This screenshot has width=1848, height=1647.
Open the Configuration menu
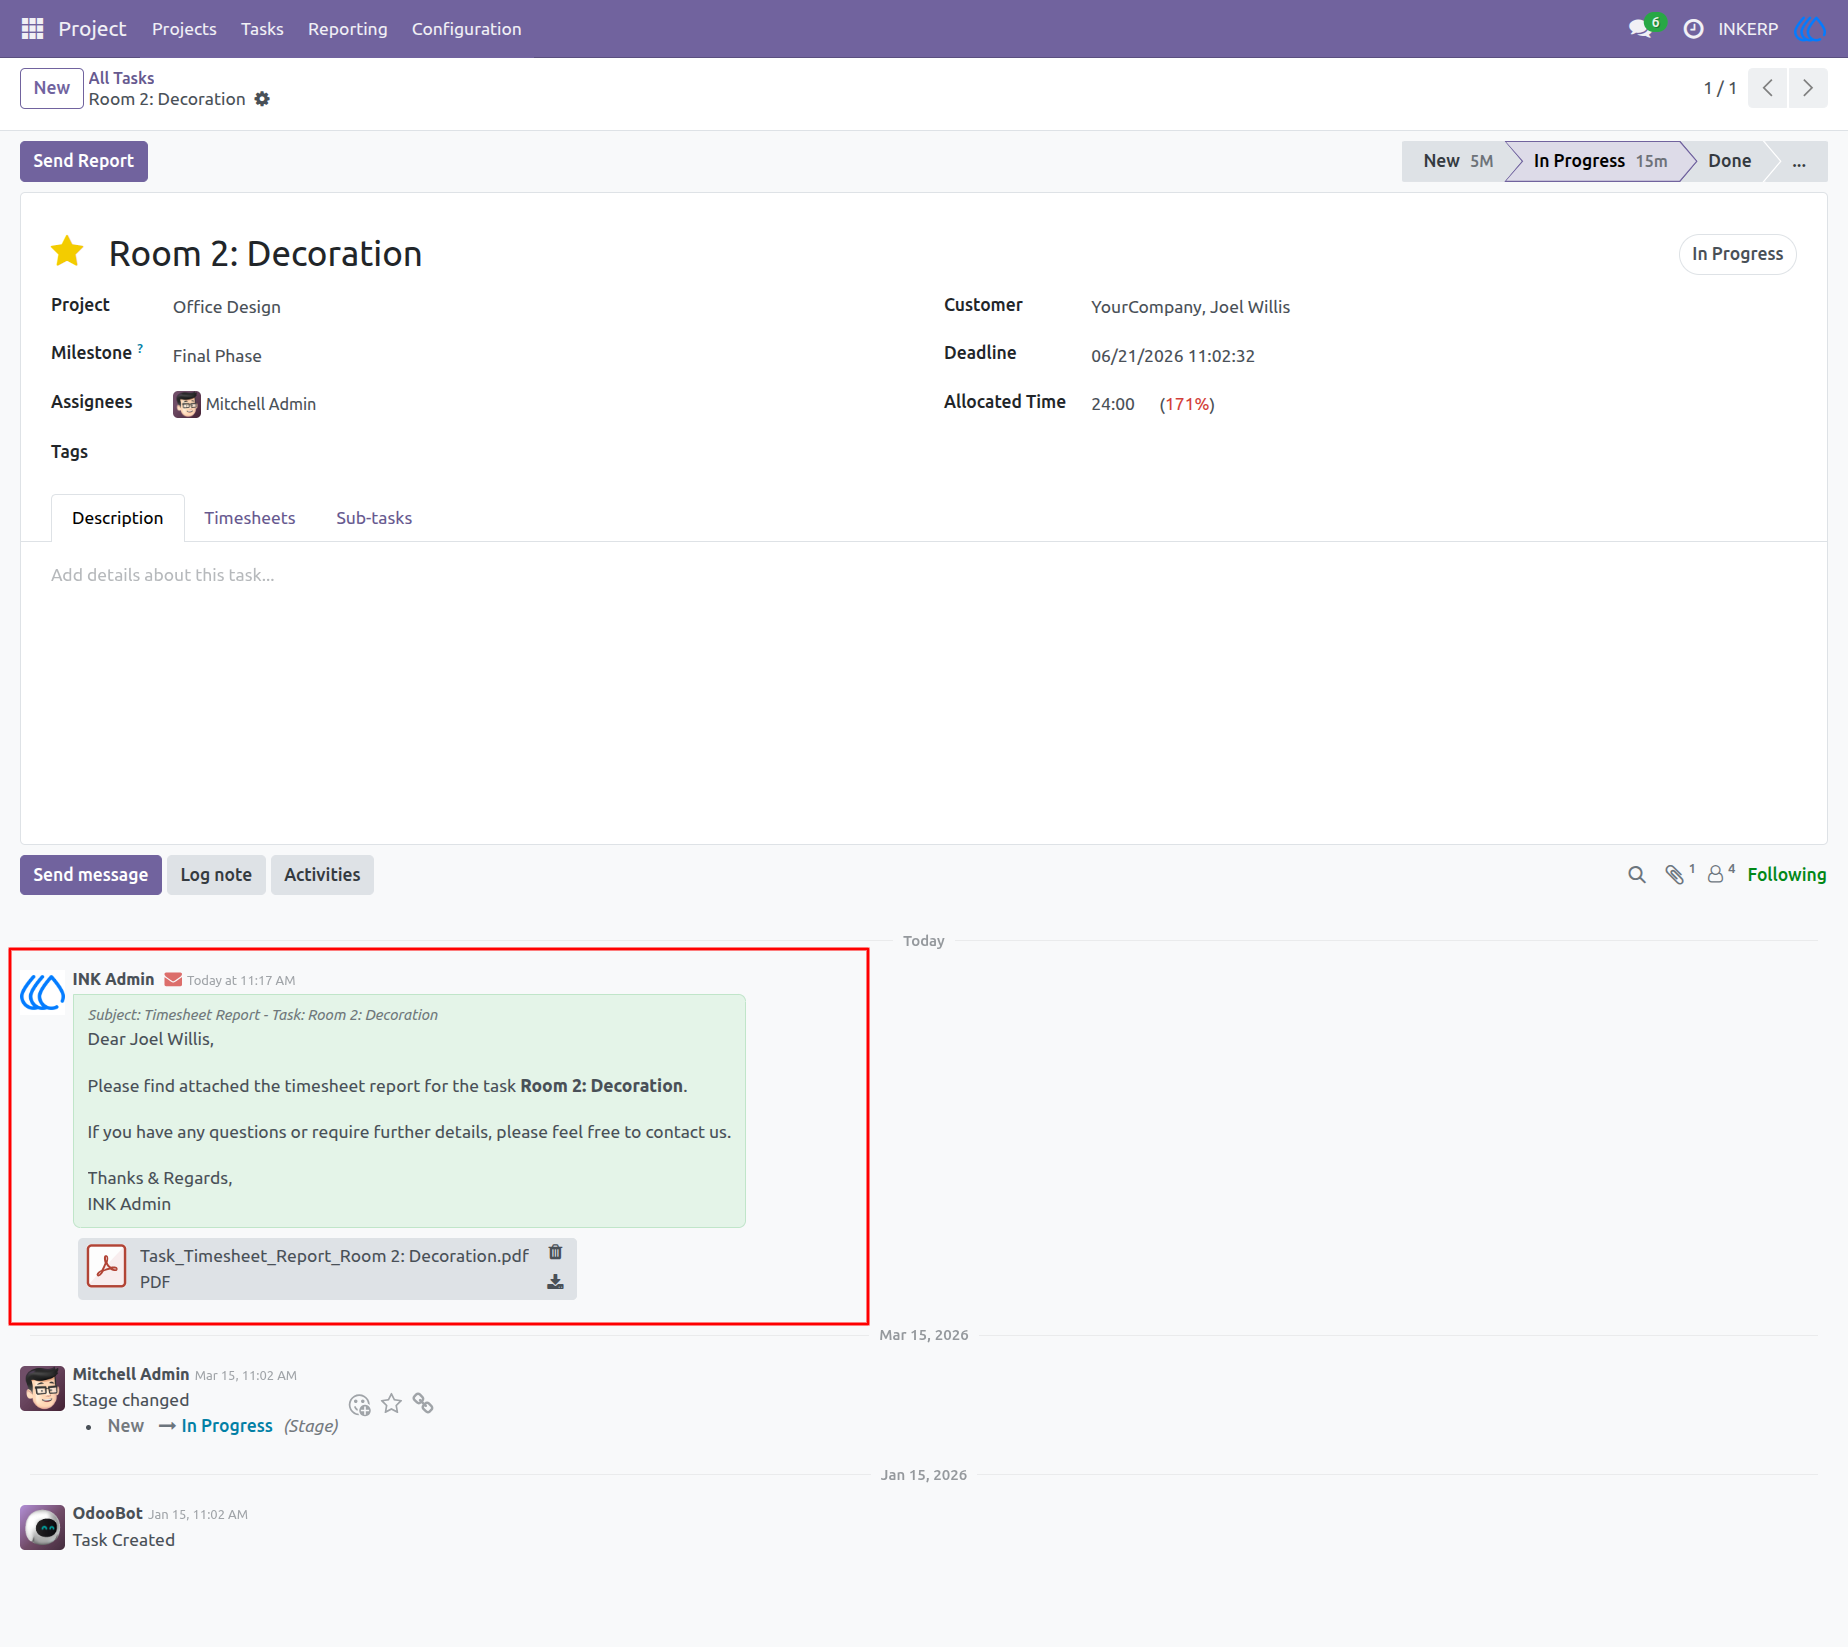click(467, 29)
